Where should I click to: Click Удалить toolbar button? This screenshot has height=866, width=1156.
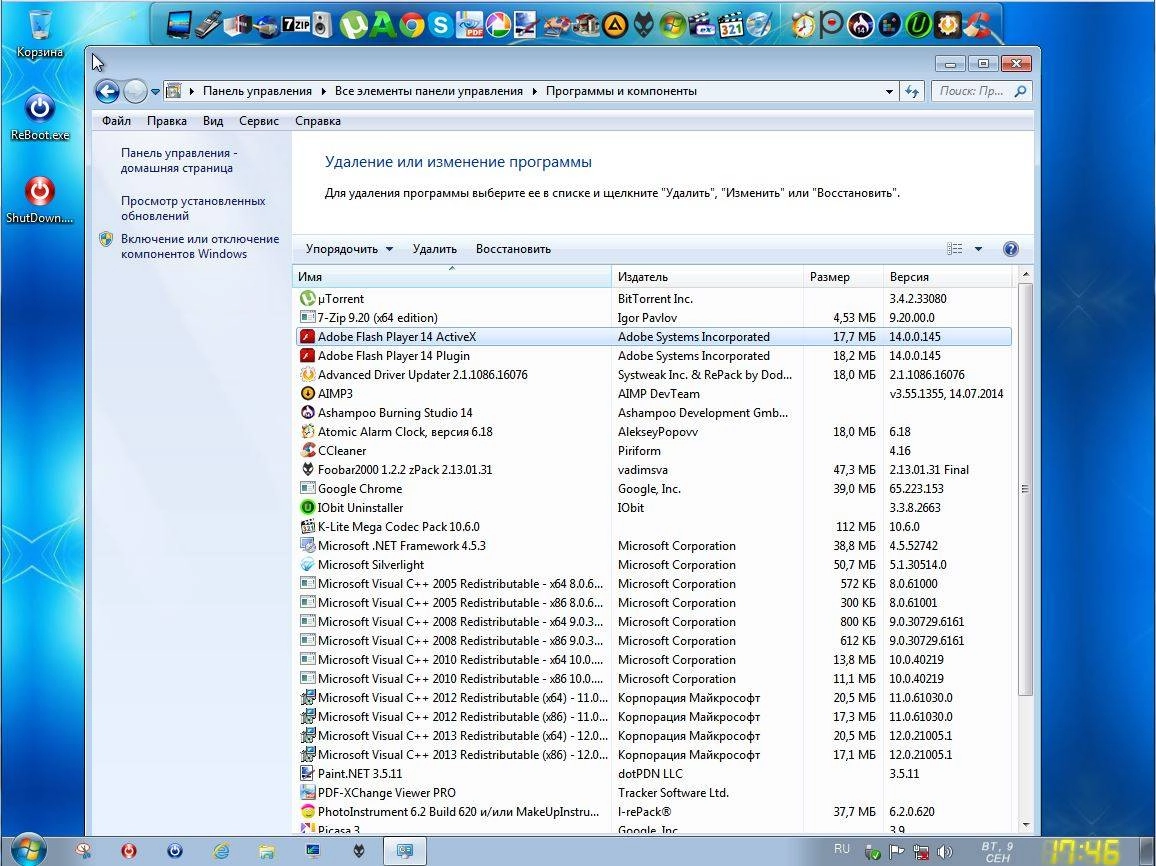click(x=434, y=249)
